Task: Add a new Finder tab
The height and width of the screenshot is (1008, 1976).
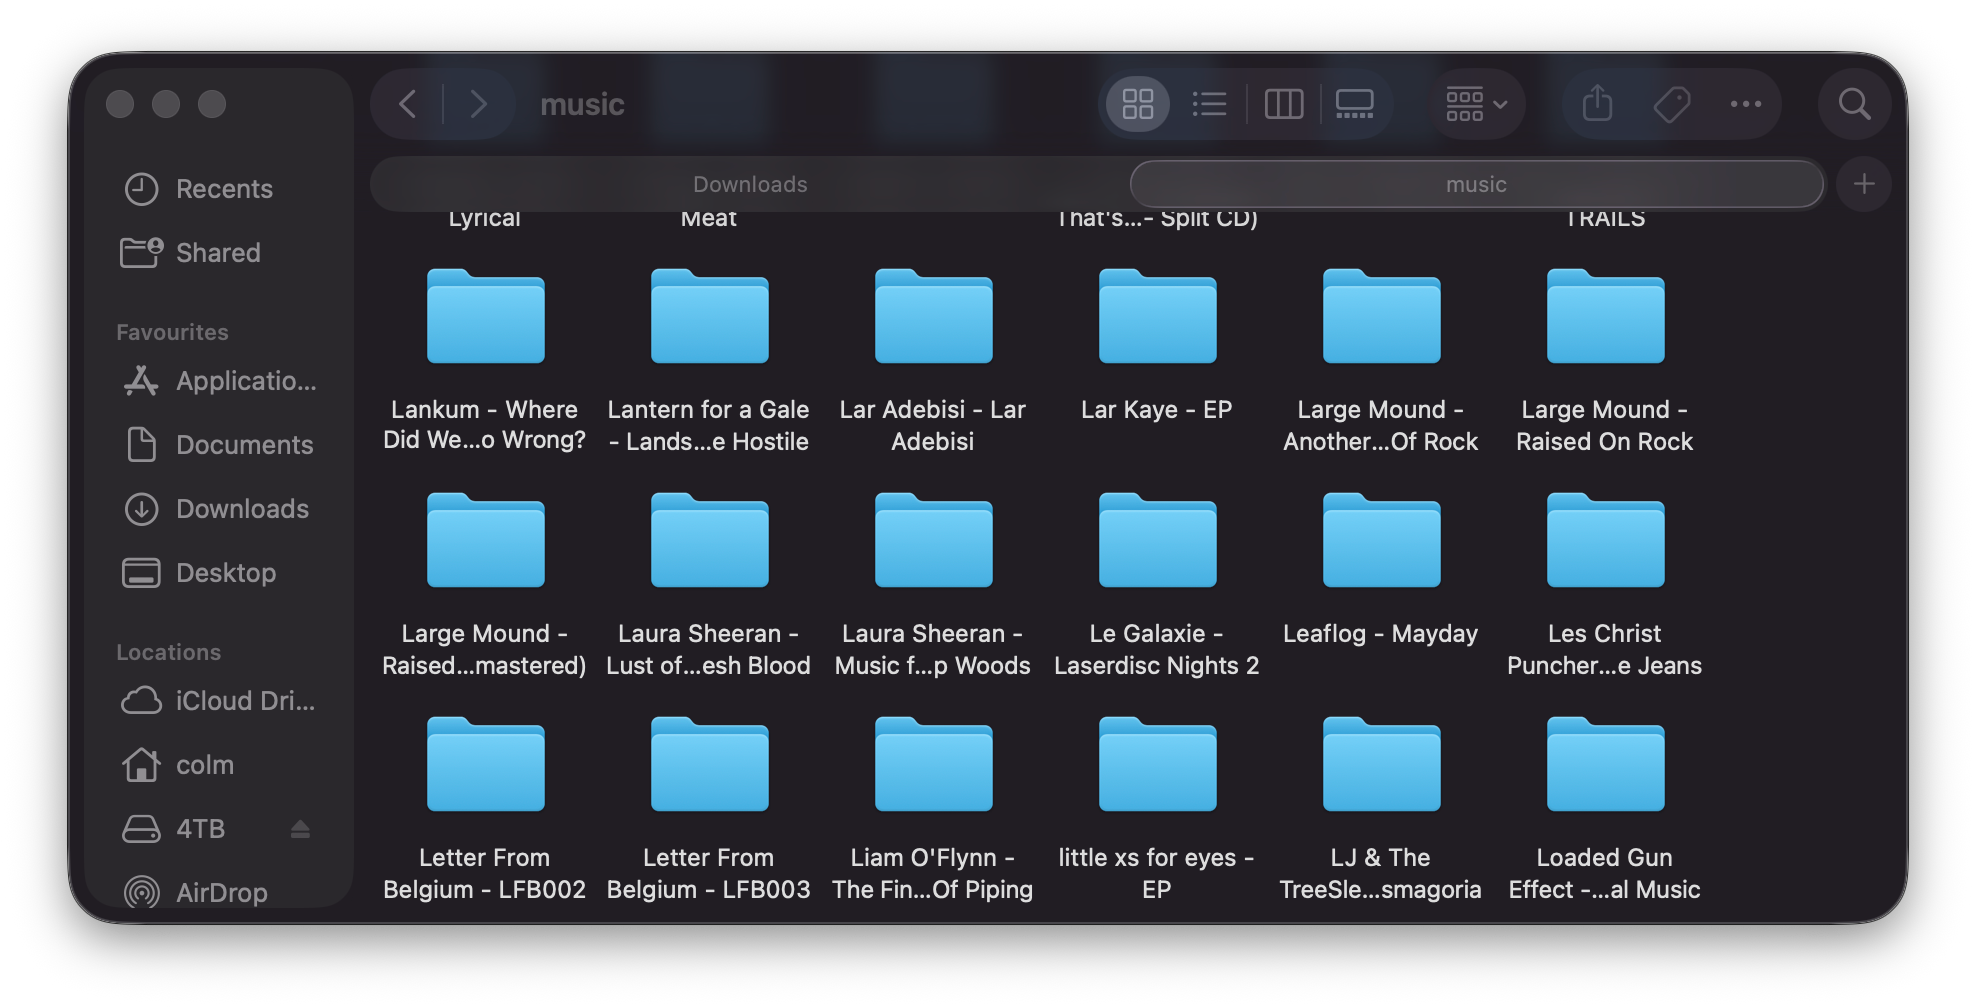Action: coord(1864,184)
